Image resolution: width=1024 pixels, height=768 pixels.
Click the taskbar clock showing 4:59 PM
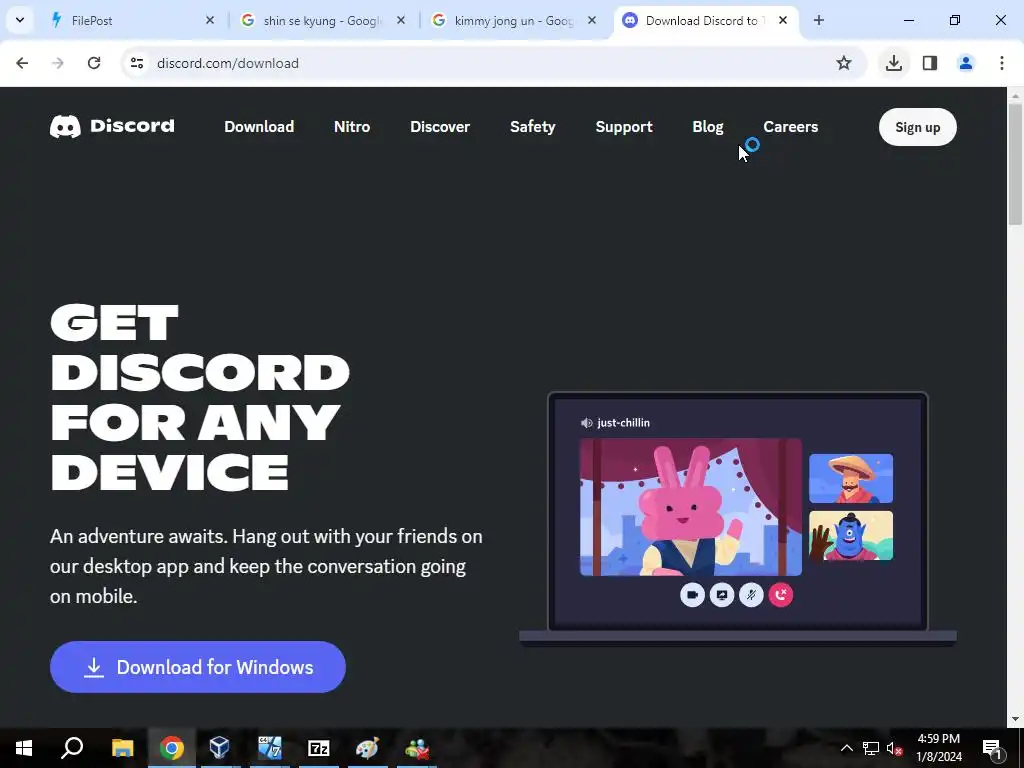[939, 748]
